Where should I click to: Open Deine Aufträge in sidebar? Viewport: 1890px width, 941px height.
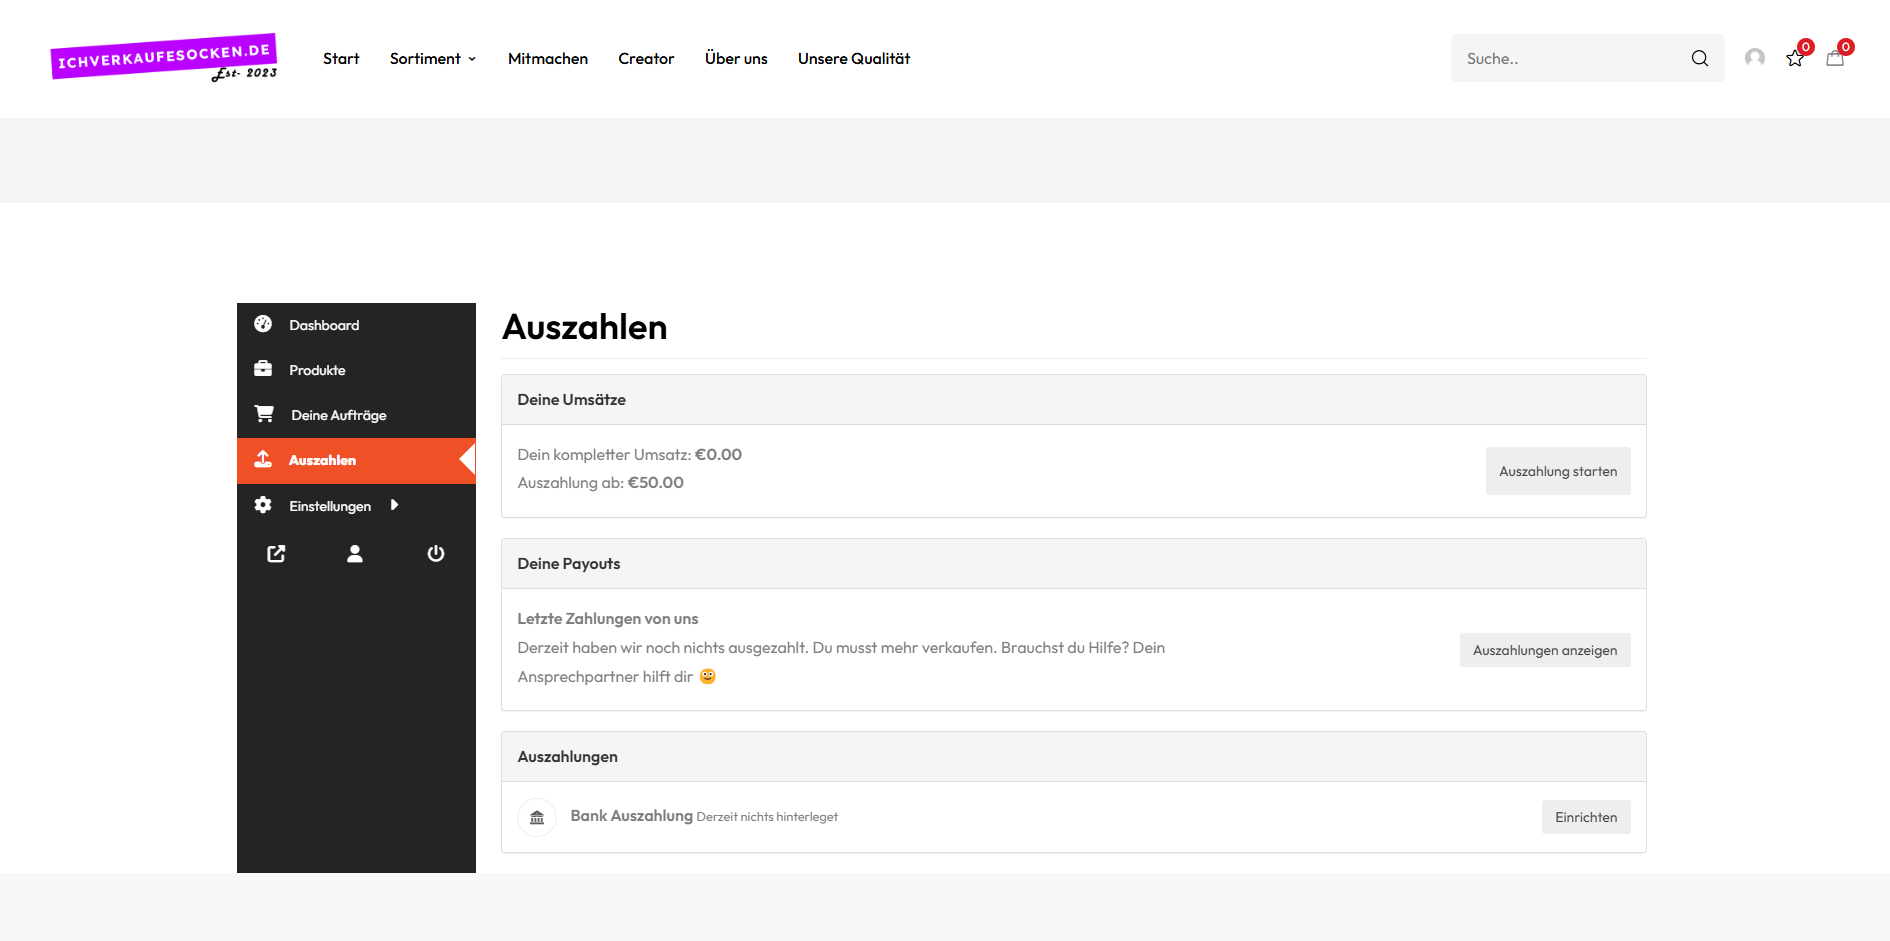pos(338,415)
